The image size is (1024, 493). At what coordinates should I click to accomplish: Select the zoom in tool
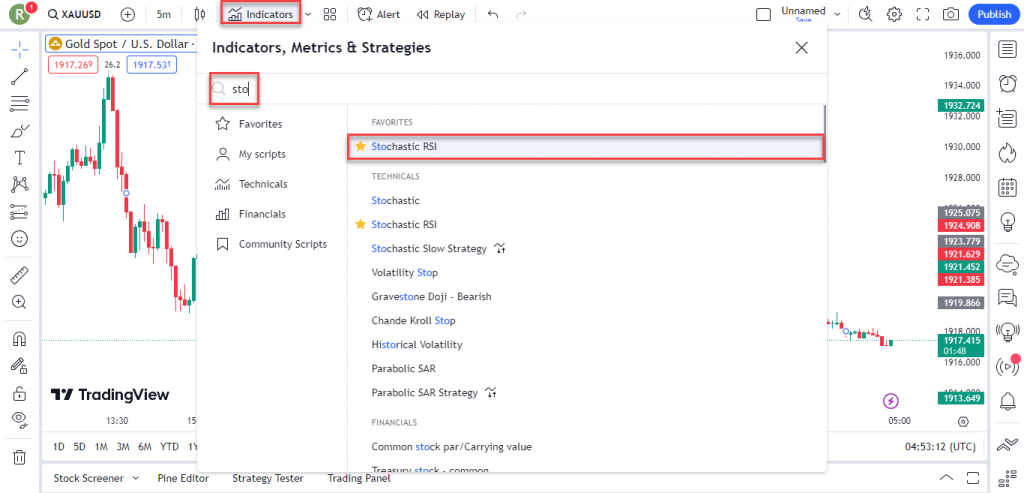20,302
